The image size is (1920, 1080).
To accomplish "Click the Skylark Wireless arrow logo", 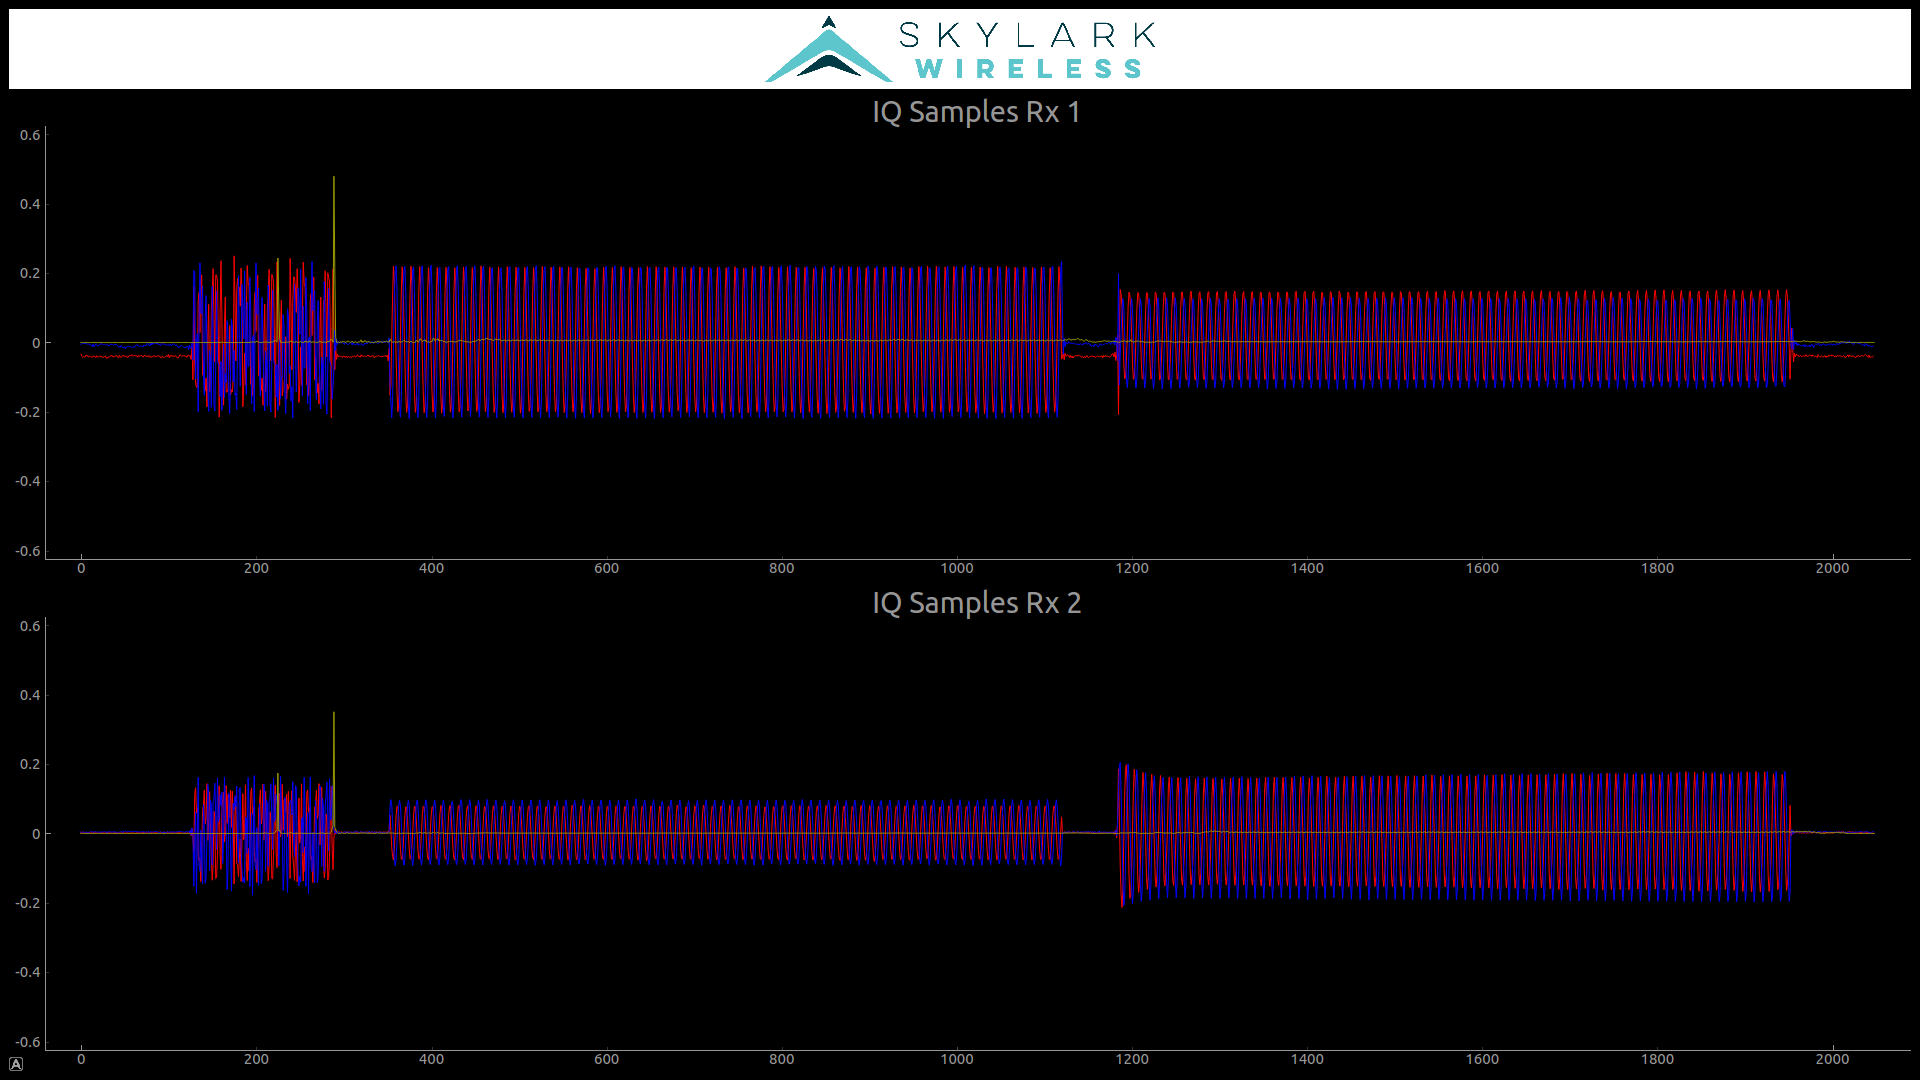I will coord(828,45).
